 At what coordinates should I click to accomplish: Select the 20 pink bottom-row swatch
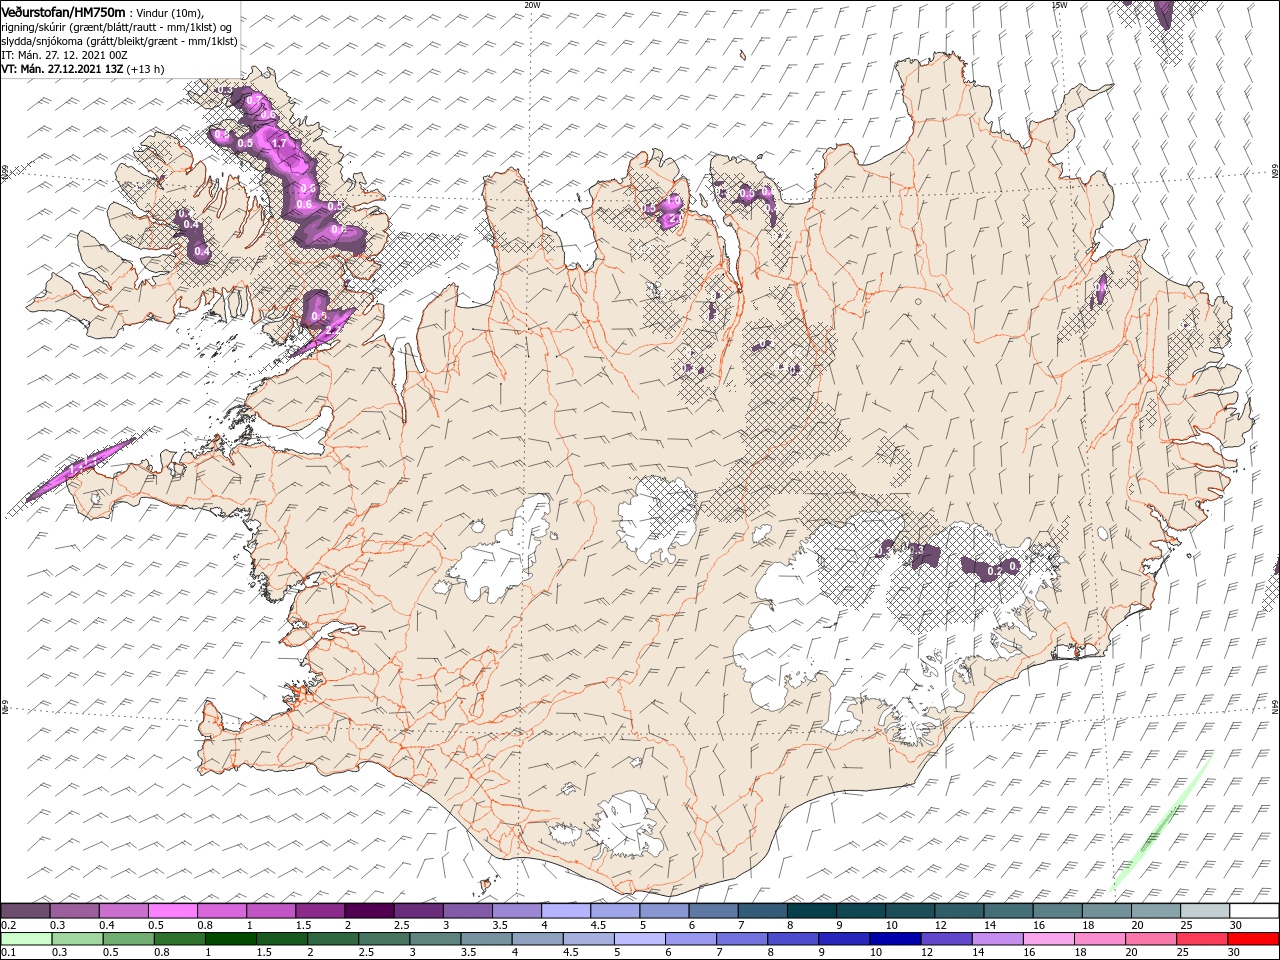1149,939
